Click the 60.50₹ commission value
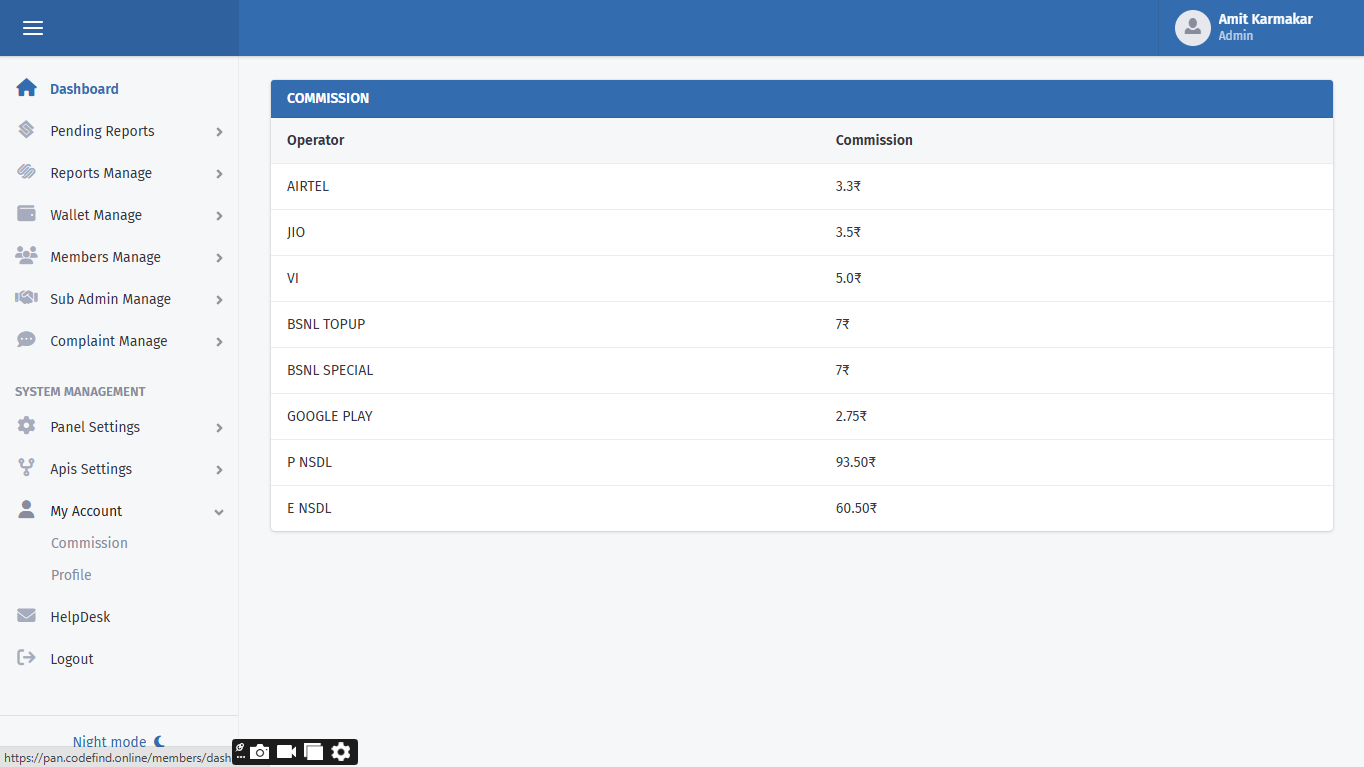The image size is (1364, 767). pos(856,508)
